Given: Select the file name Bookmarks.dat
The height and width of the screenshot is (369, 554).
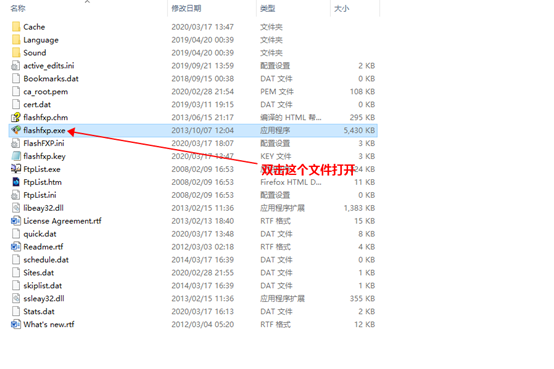Looking at the screenshot, I should (51, 78).
